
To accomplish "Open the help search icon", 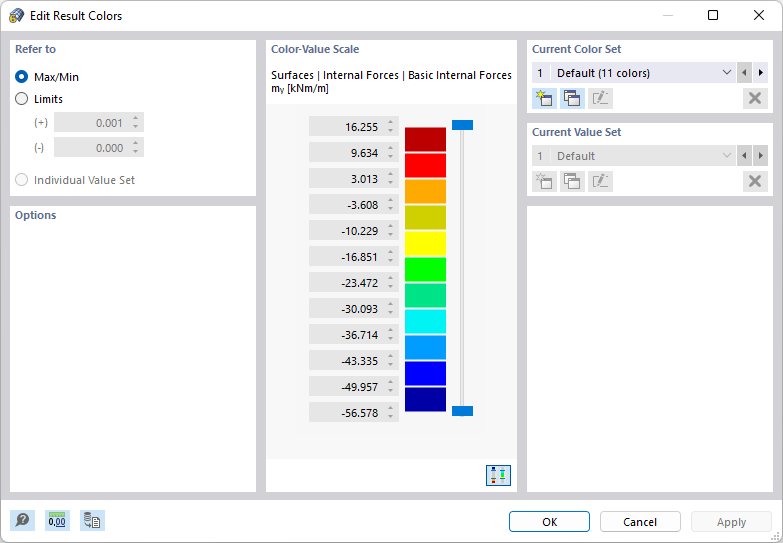I will point(22,521).
